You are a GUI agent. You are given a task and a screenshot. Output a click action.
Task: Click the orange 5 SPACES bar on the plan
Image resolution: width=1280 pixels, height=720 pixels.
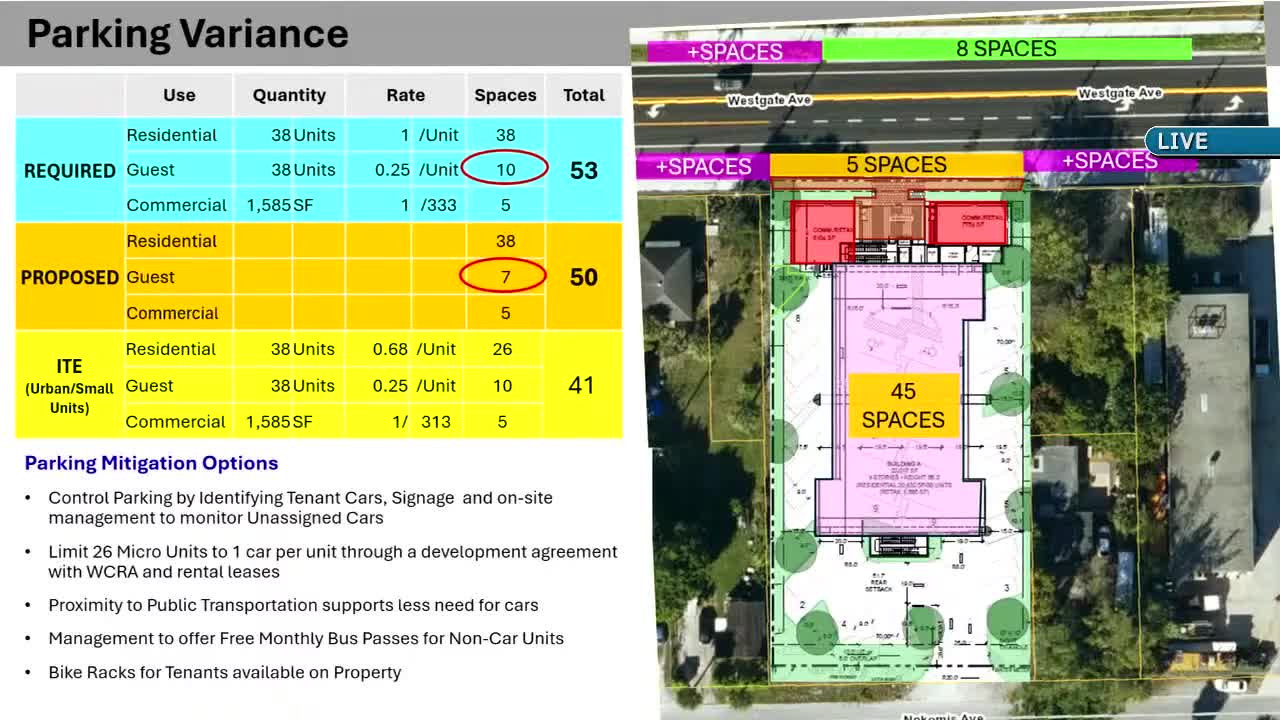point(897,164)
